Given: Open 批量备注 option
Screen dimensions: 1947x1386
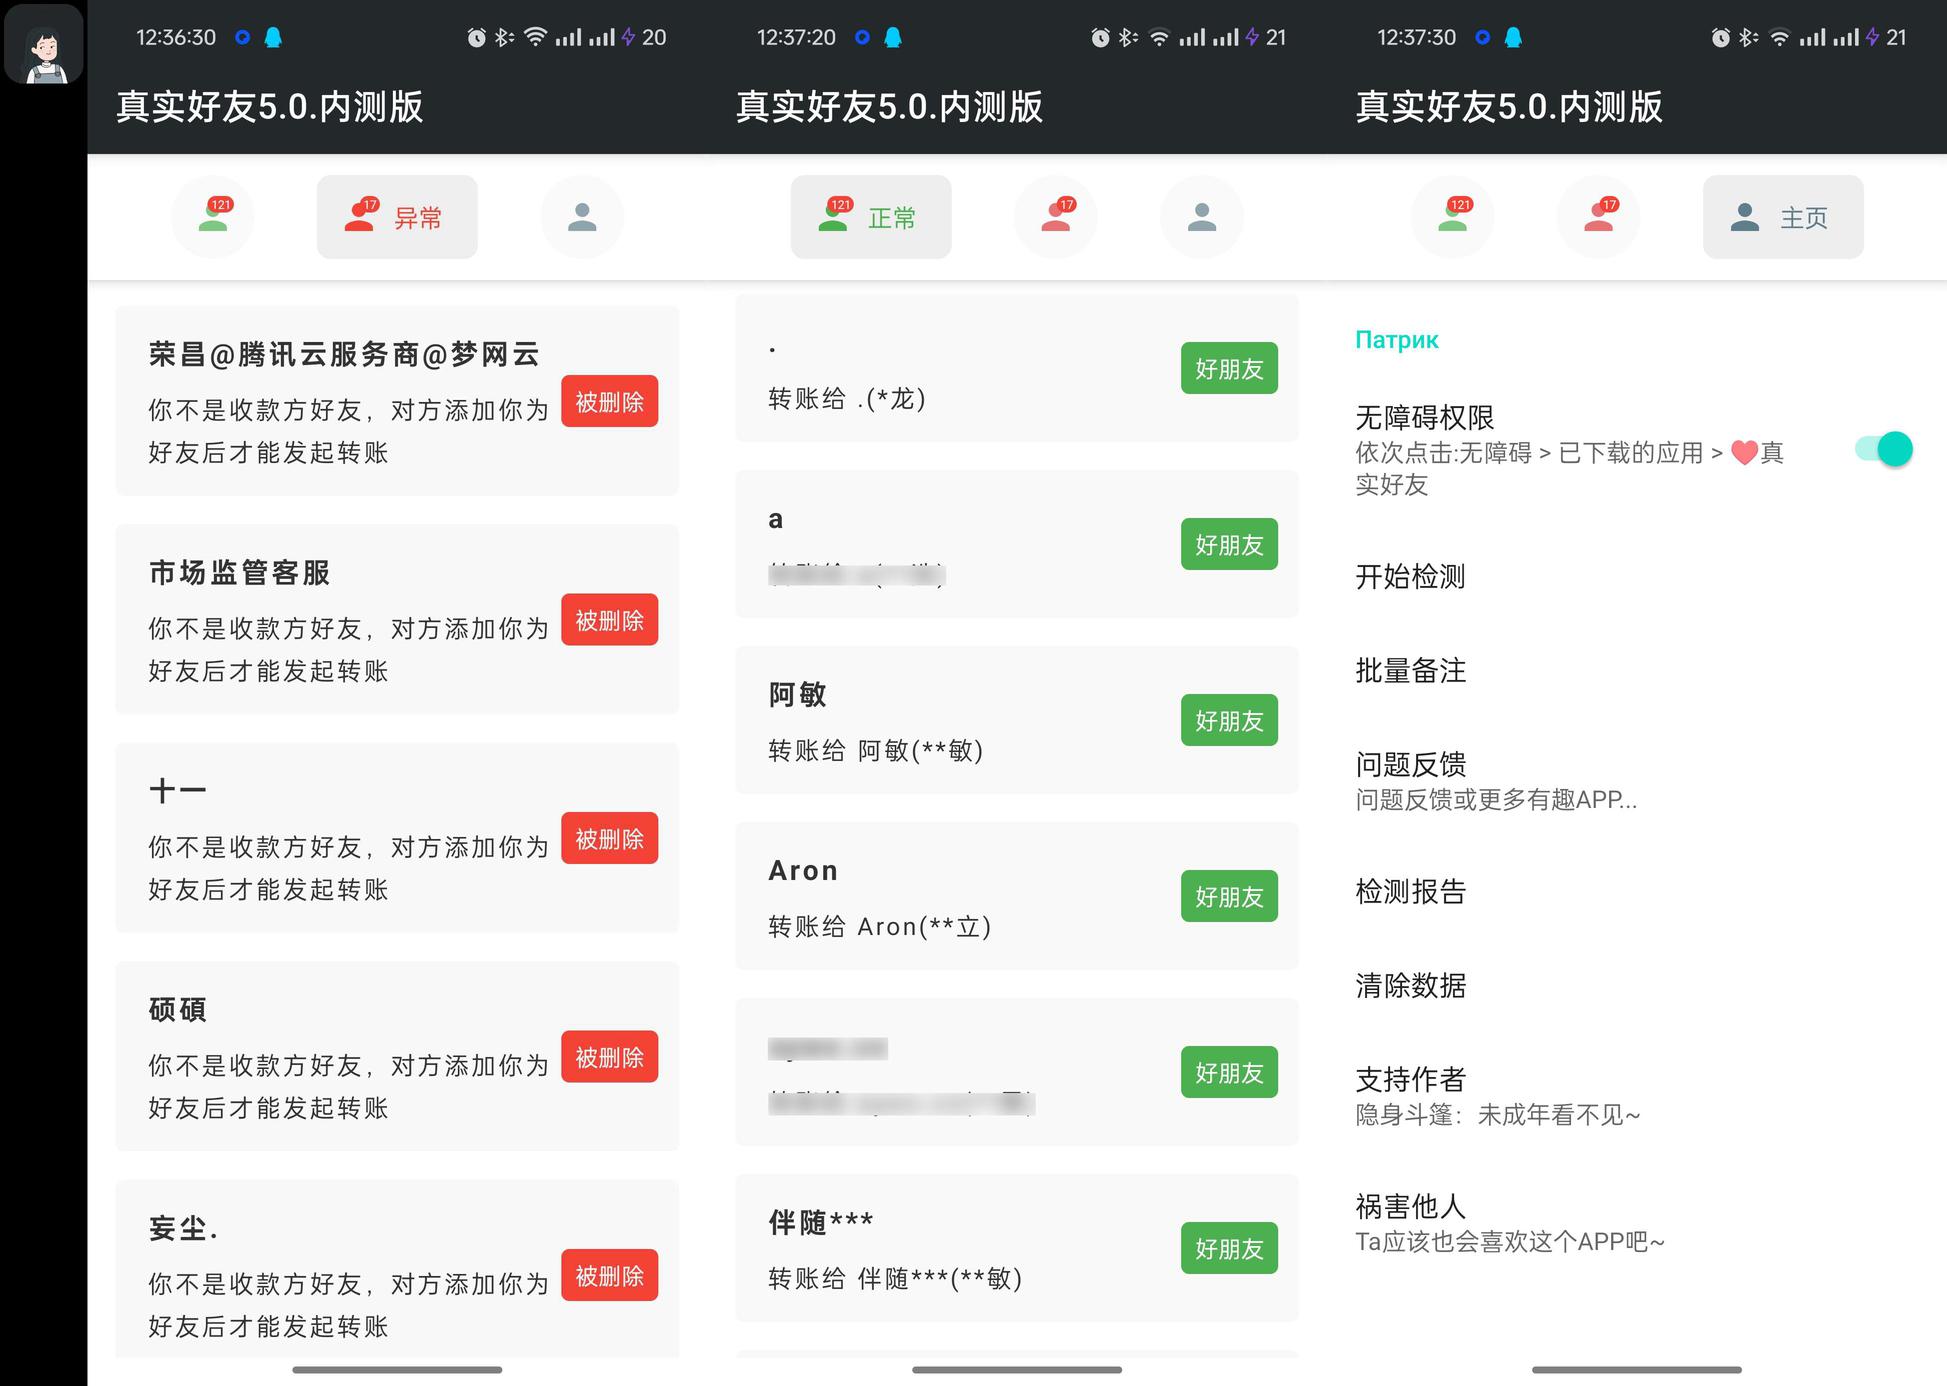Looking at the screenshot, I should [x=1410, y=671].
